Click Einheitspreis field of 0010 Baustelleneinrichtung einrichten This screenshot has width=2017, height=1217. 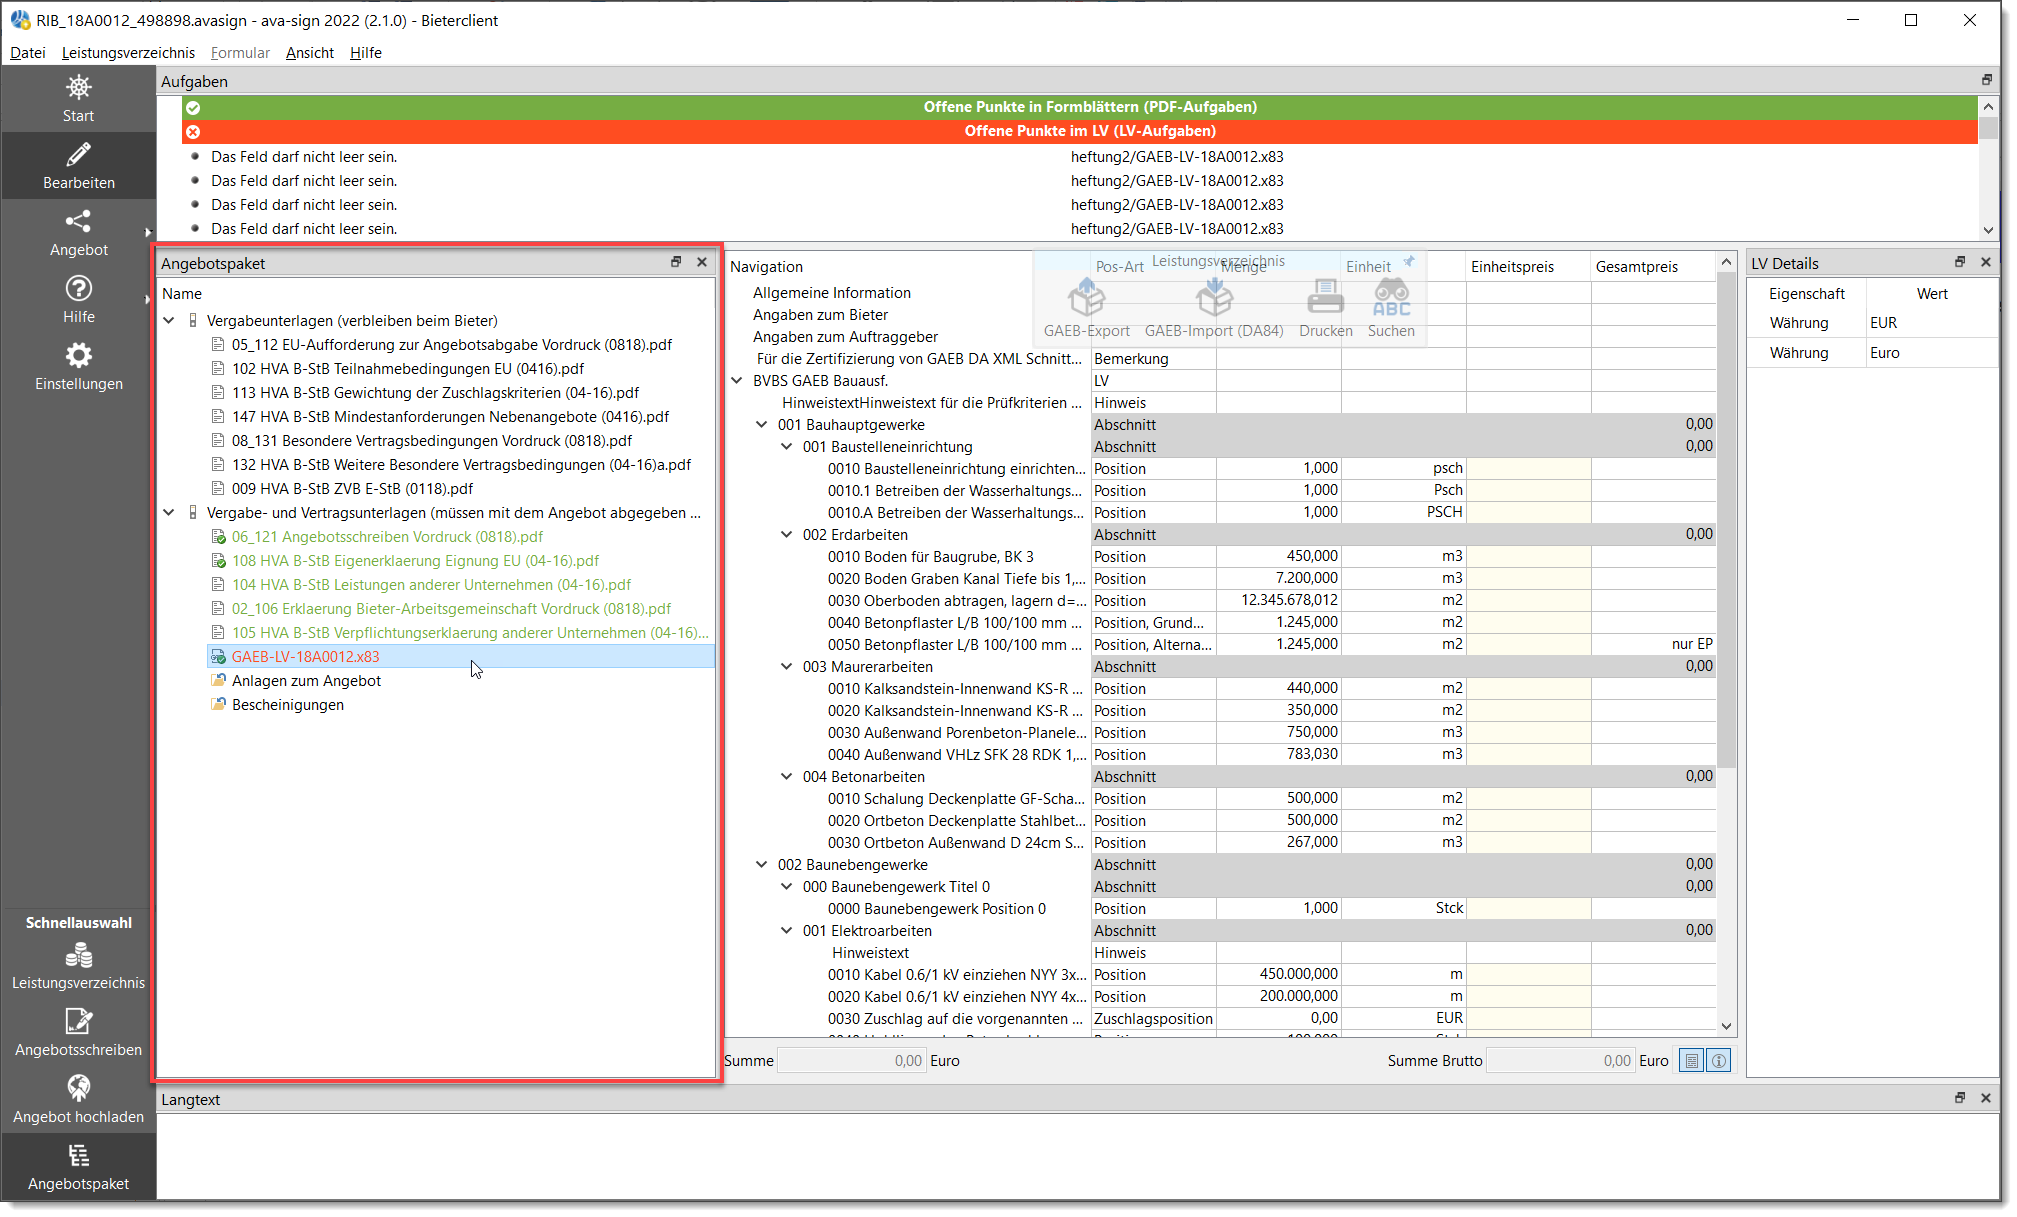[x=1528, y=469]
